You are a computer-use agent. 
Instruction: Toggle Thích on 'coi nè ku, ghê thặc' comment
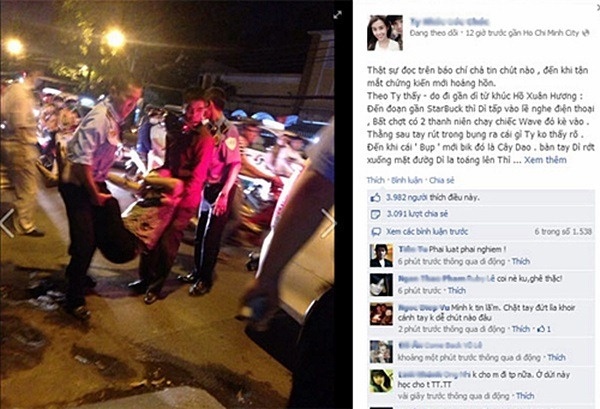pyautogui.click(x=457, y=290)
